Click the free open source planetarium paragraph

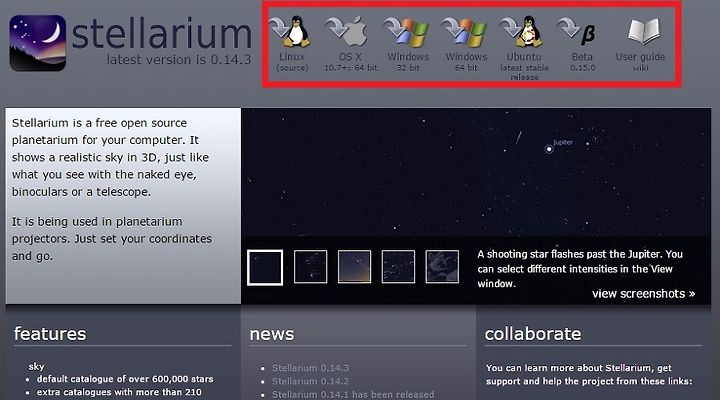[110, 158]
